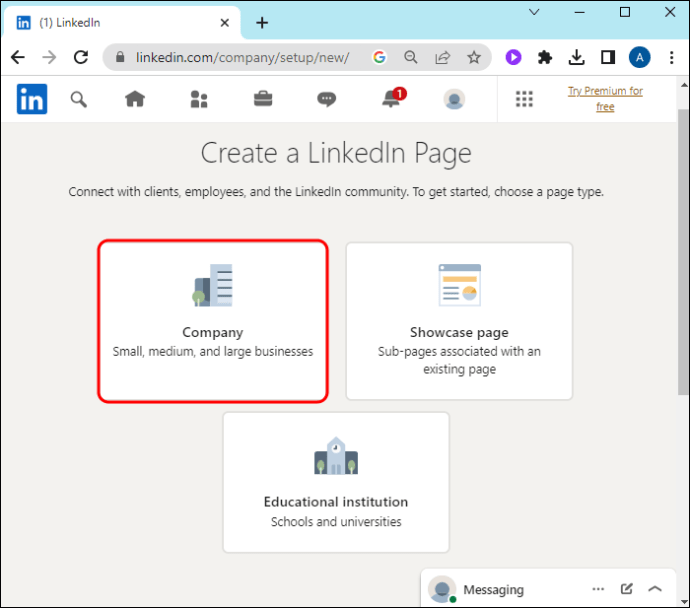Expand Messaging panel chevron
Viewport: 690px width, 608px height.
(655, 589)
